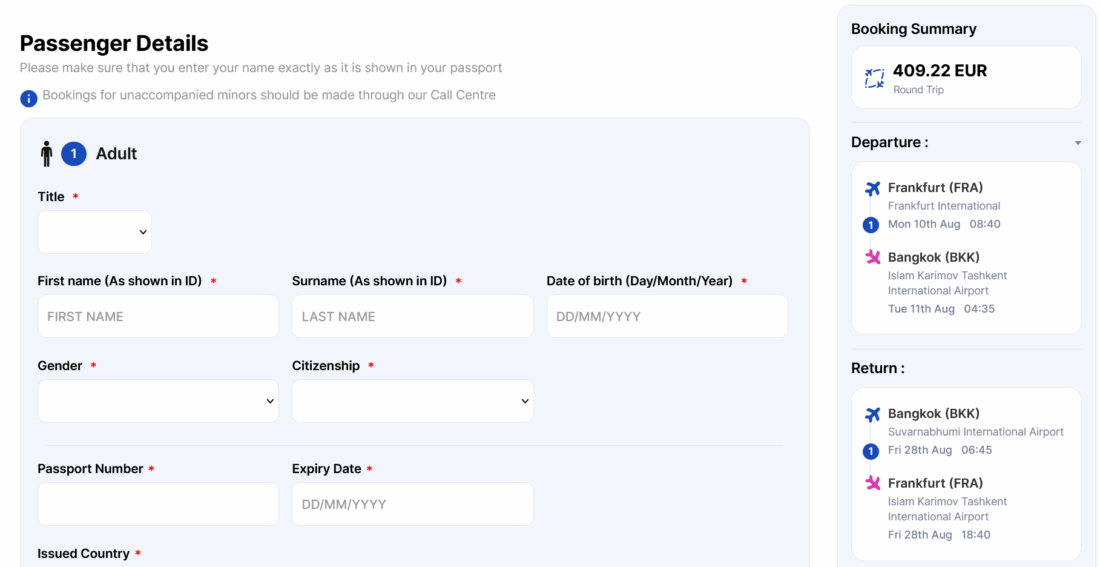1100x567 pixels.
Task: Click the 409.22 EUR price total
Action: coord(939,71)
